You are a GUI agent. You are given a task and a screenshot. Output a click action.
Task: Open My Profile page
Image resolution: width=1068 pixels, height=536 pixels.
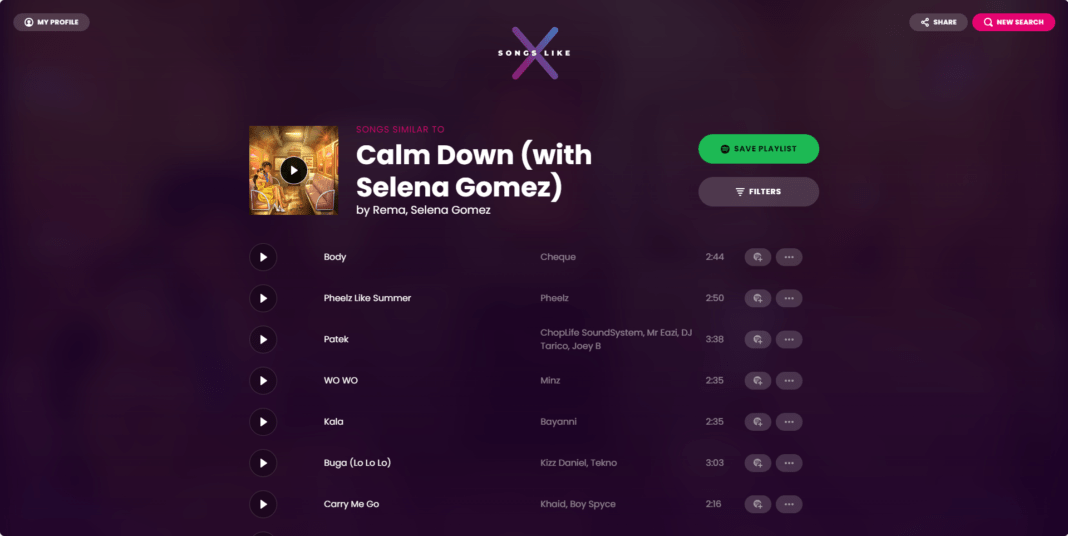pos(52,22)
